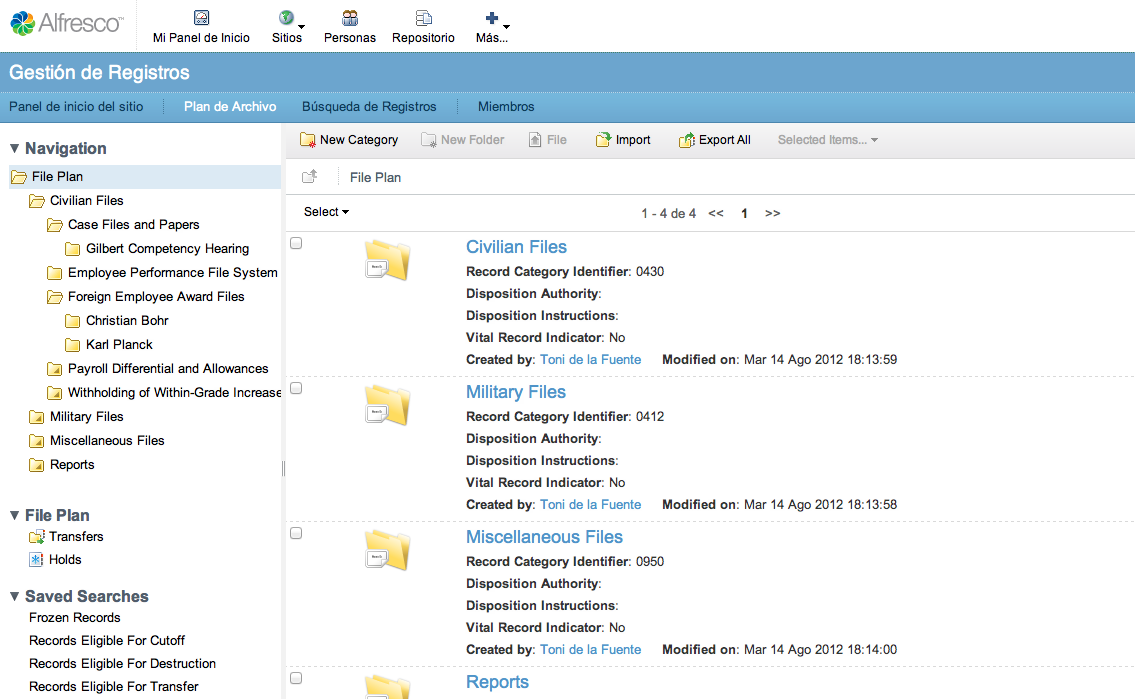The height and width of the screenshot is (699, 1135).
Task: Select Civilian Files in navigation tree
Action: coord(87,200)
